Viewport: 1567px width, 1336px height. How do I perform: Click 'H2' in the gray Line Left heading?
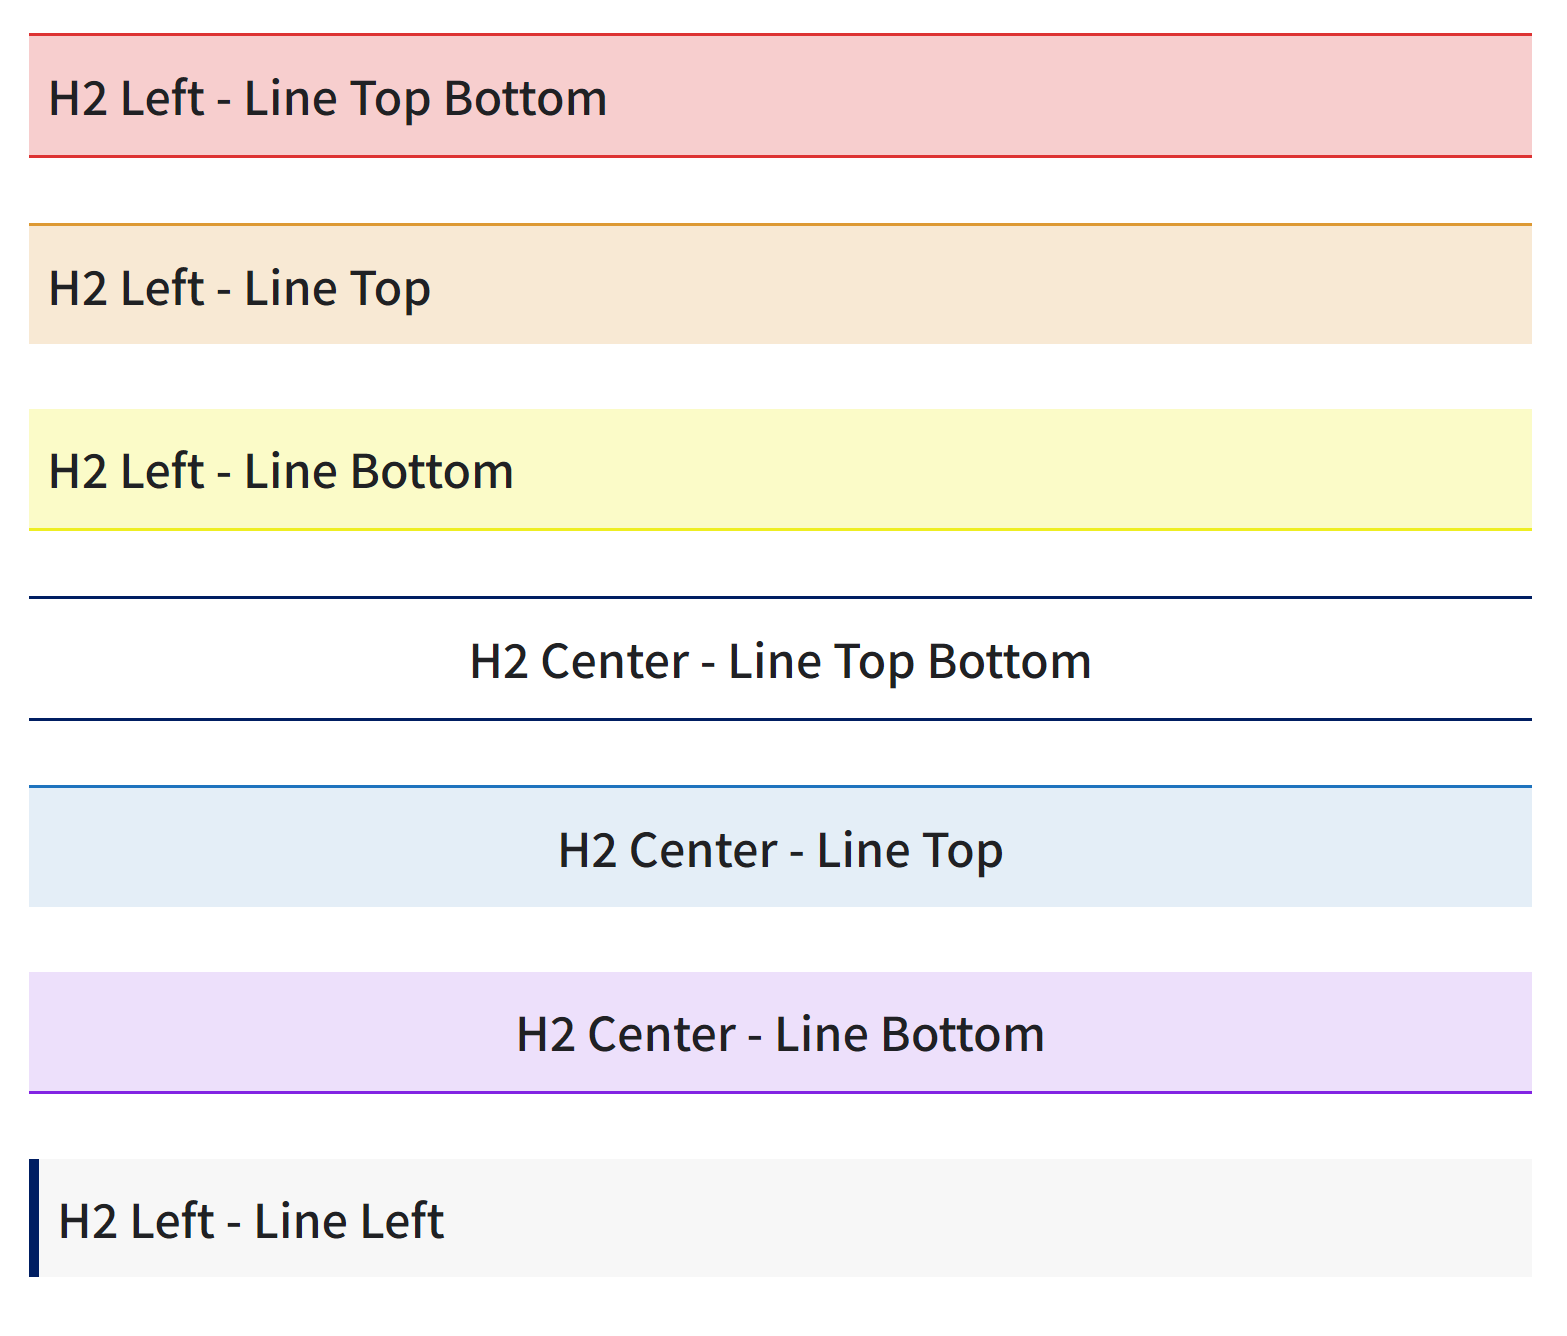(x=88, y=1221)
